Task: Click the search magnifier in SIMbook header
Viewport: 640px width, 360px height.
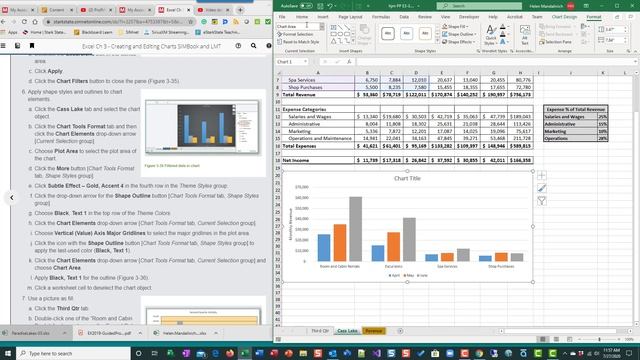Action: click(253, 46)
